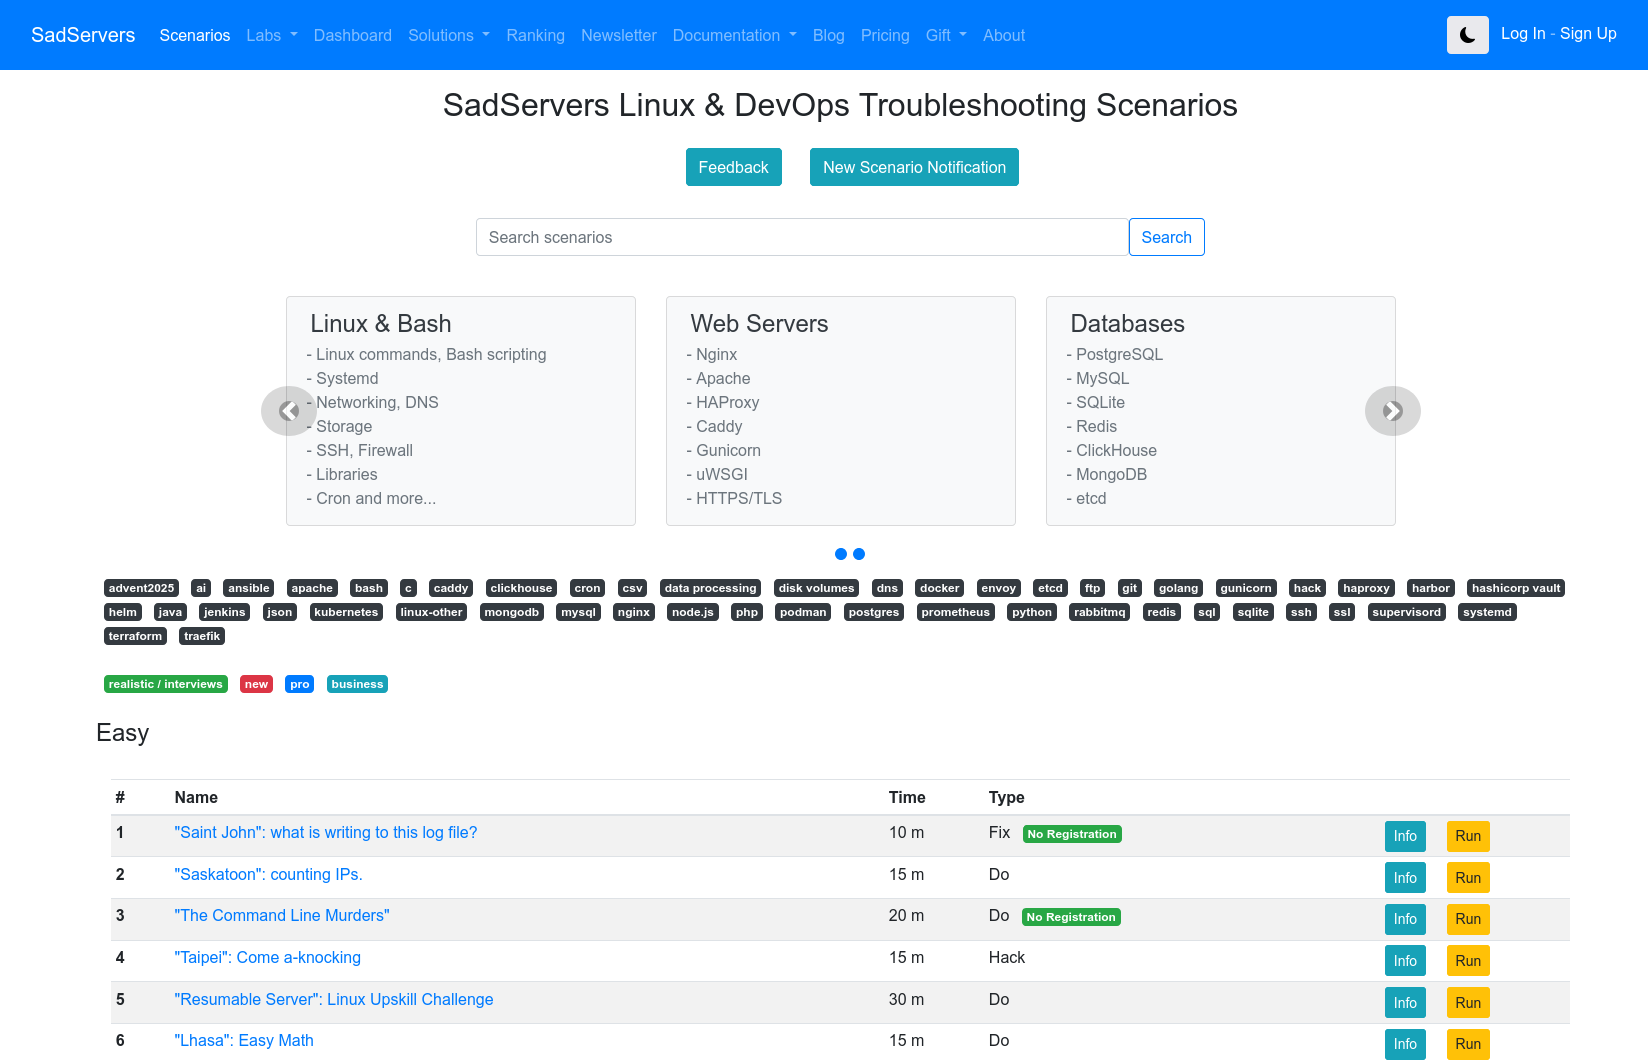Open the Scenarios nav item
This screenshot has width=1648, height=1060.
195,35
